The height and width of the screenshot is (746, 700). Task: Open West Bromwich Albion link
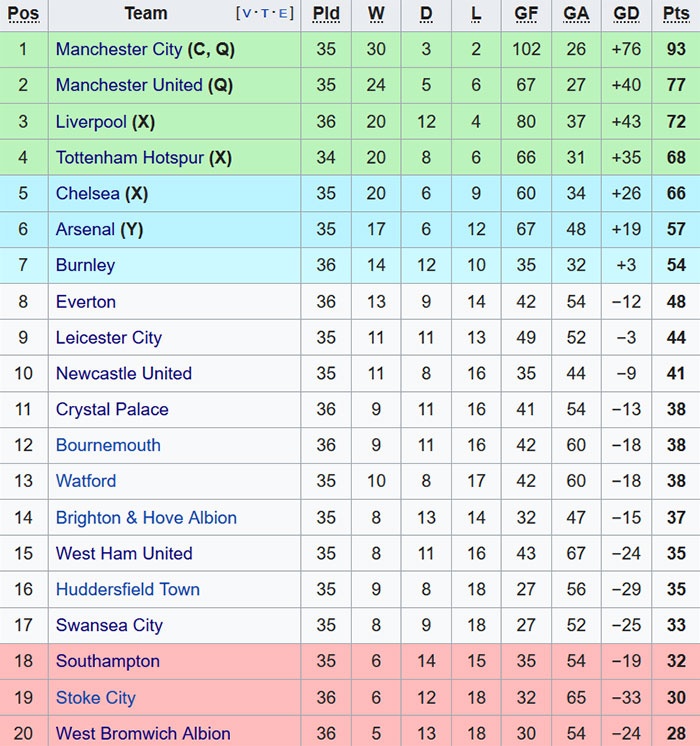[x=143, y=734]
